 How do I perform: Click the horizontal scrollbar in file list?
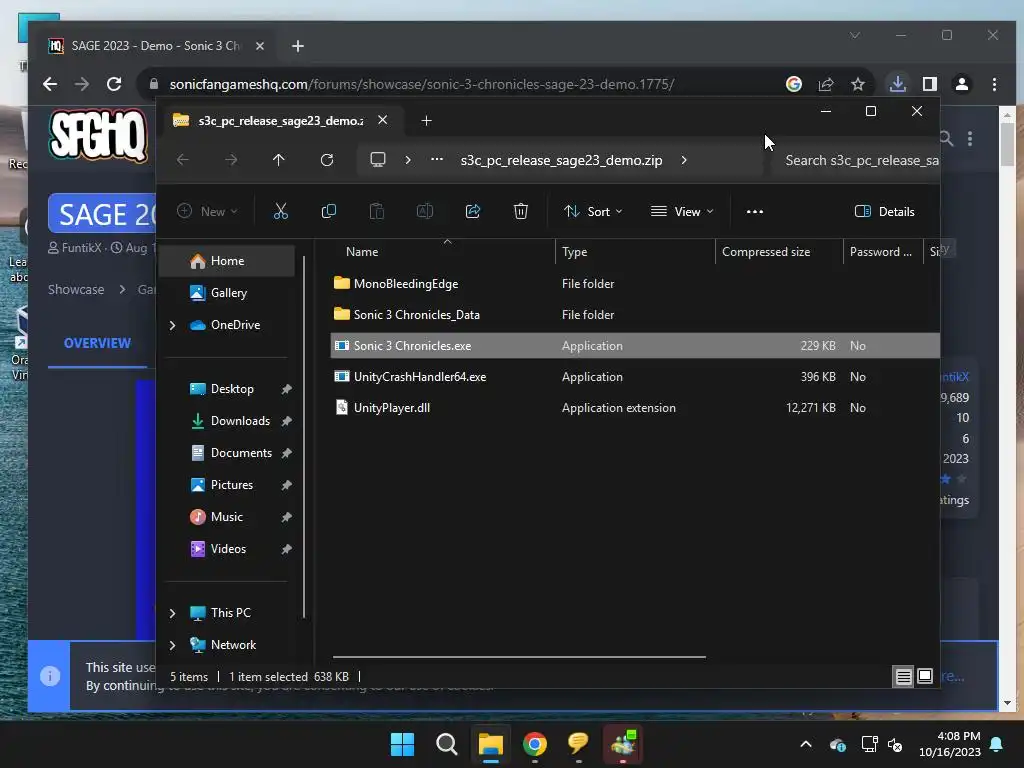[519, 657]
